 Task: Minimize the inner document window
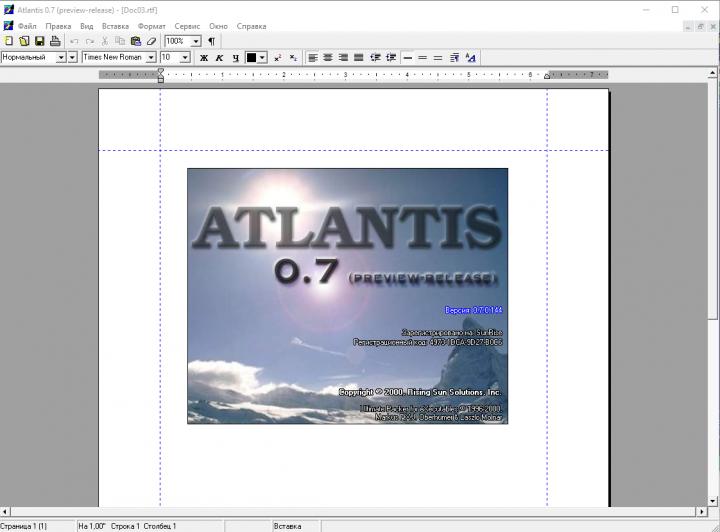[x=687, y=27]
